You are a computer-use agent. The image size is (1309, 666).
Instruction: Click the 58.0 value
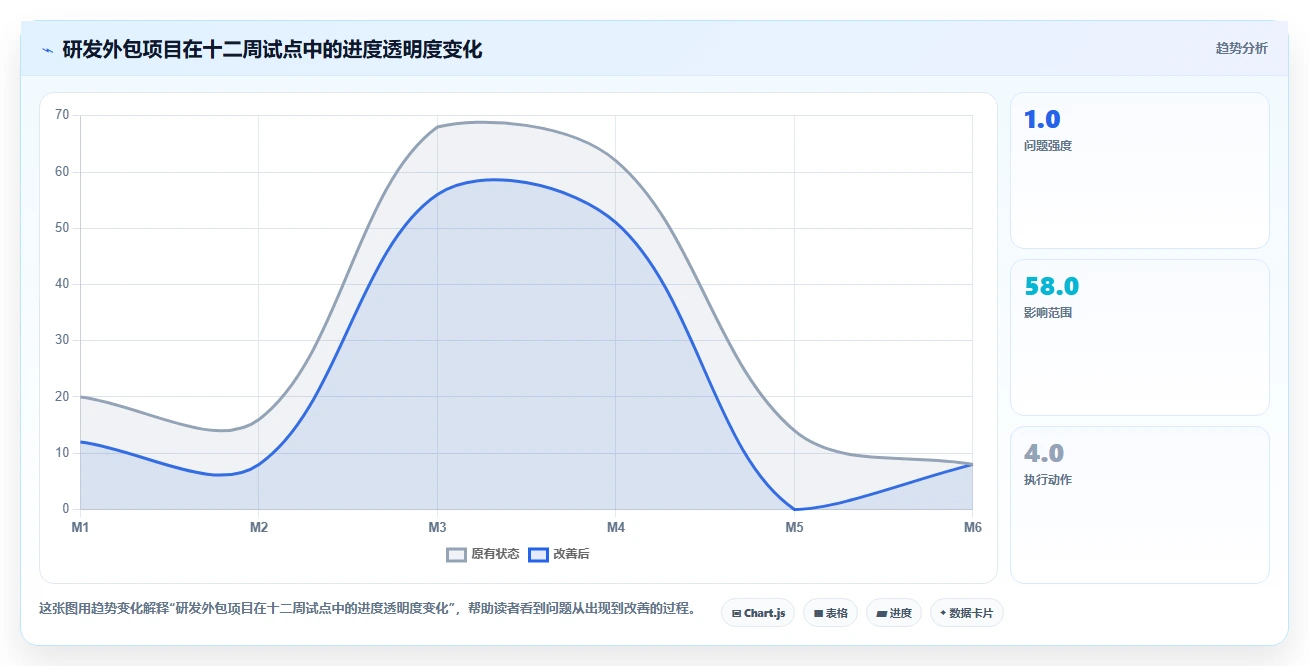point(1052,286)
